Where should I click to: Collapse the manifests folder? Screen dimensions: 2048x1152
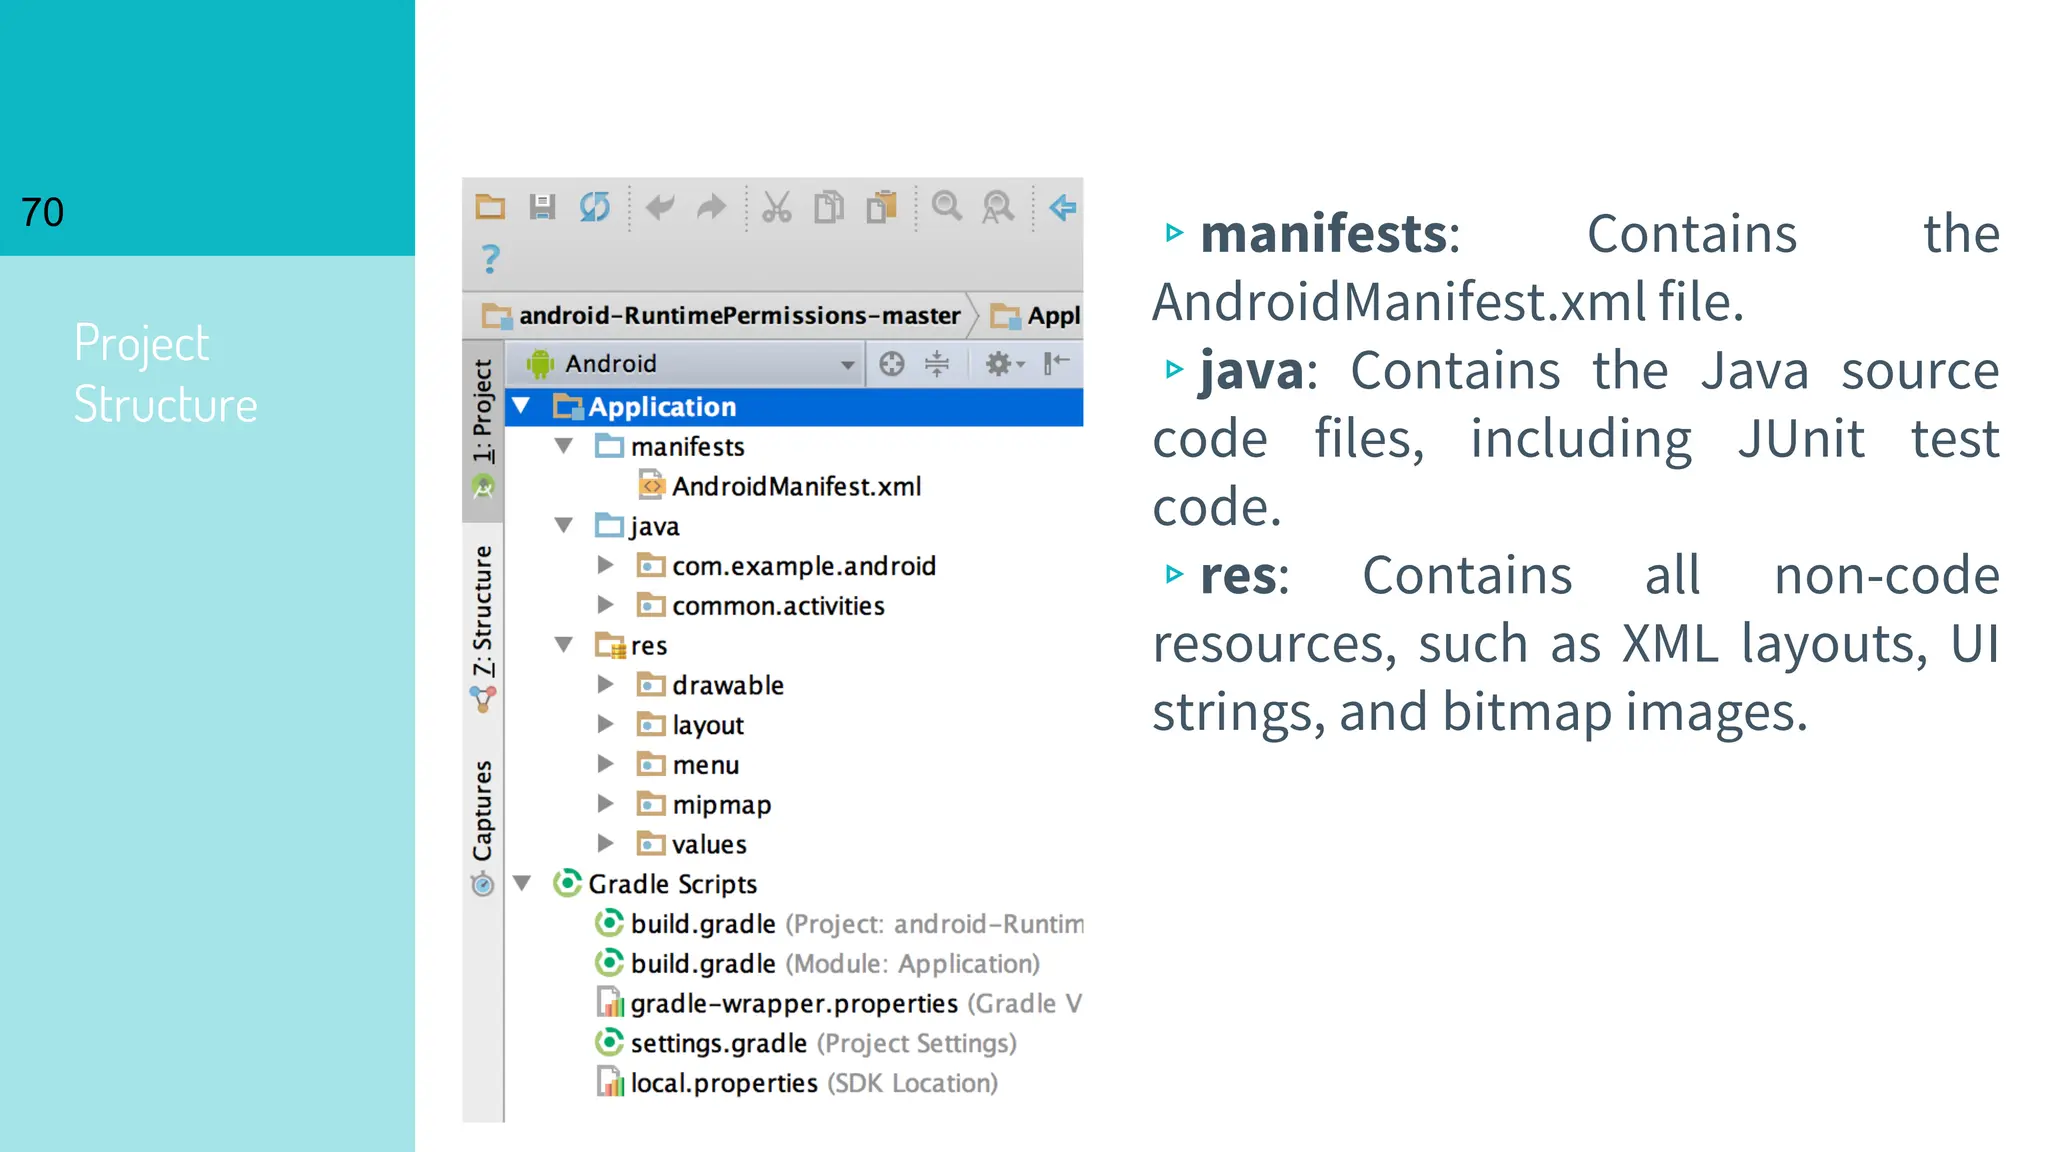pyautogui.click(x=564, y=446)
